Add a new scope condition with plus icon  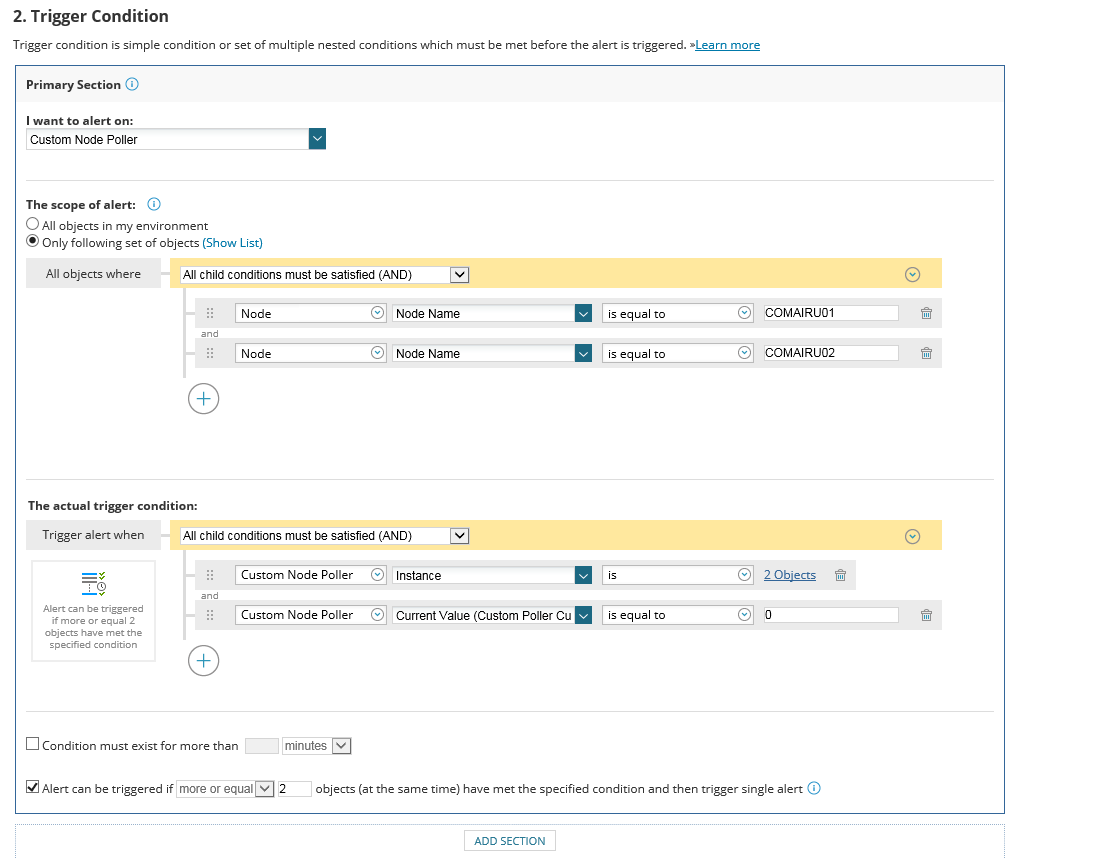[203, 399]
